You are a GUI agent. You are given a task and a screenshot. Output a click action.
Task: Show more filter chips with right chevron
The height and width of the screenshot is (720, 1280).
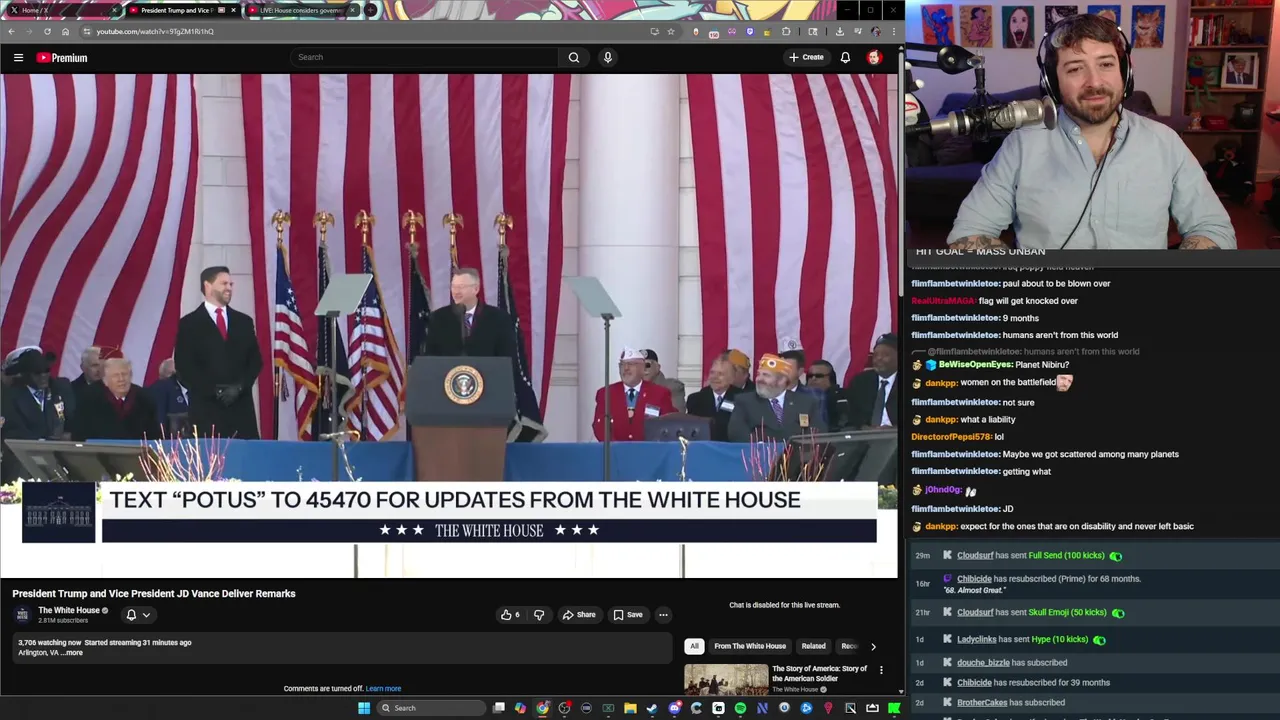coord(873,647)
